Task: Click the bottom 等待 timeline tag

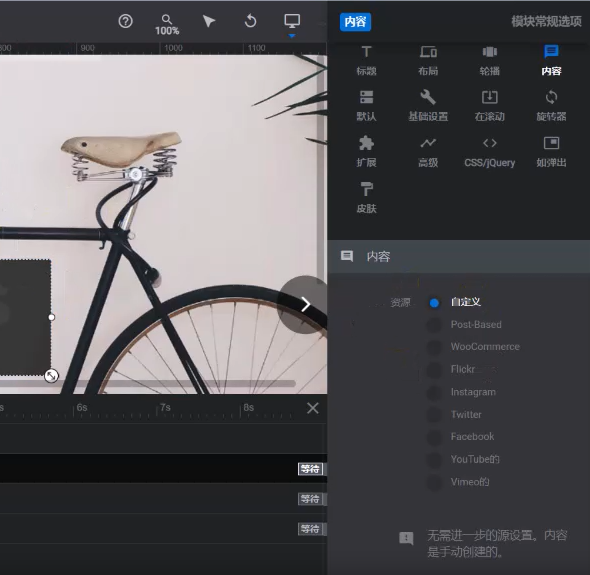Action: pos(311,529)
